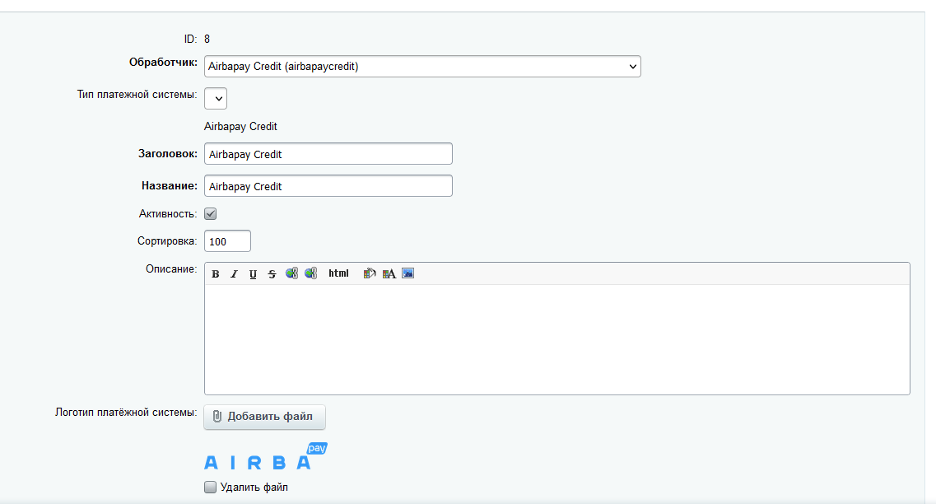936x504 pixels.
Task: Switch the editor to html mode
Action: coord(338,273)
